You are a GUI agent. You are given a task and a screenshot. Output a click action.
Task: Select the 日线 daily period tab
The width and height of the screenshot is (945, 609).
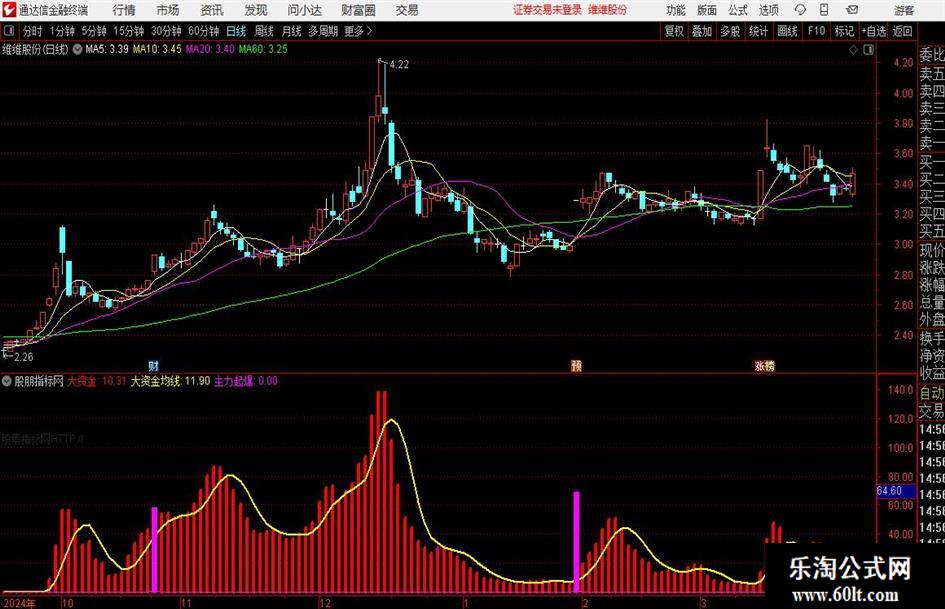pyautogui.click(x=236, y=31)
